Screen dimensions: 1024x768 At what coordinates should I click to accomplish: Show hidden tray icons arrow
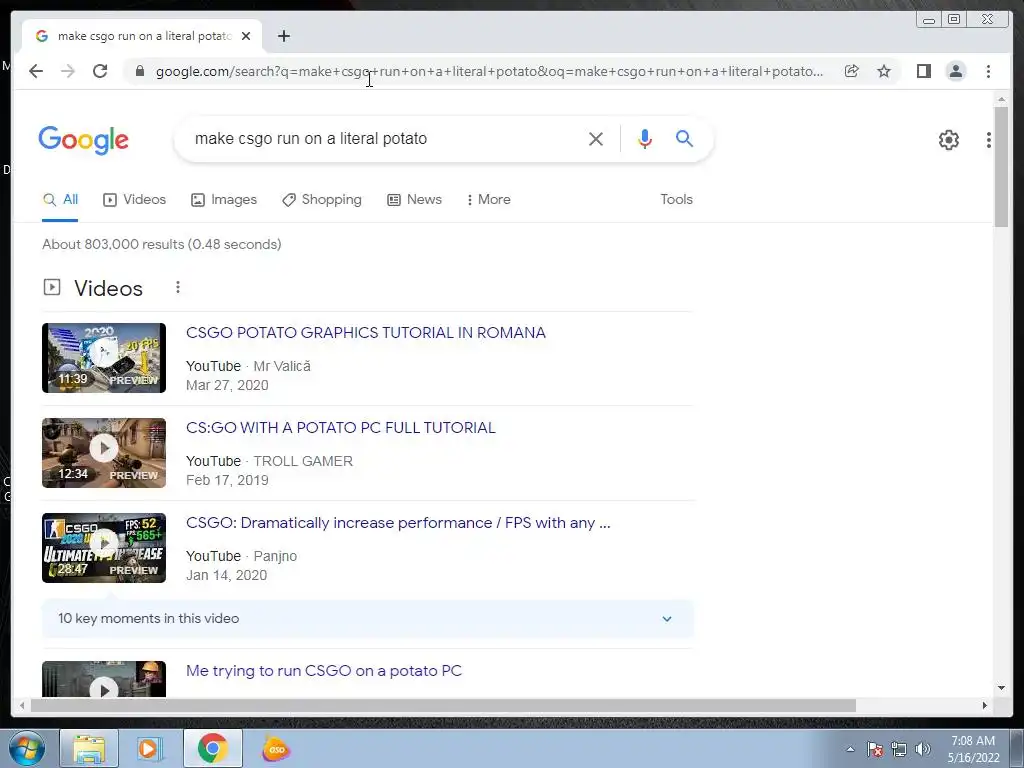click(x=850, y=749)
